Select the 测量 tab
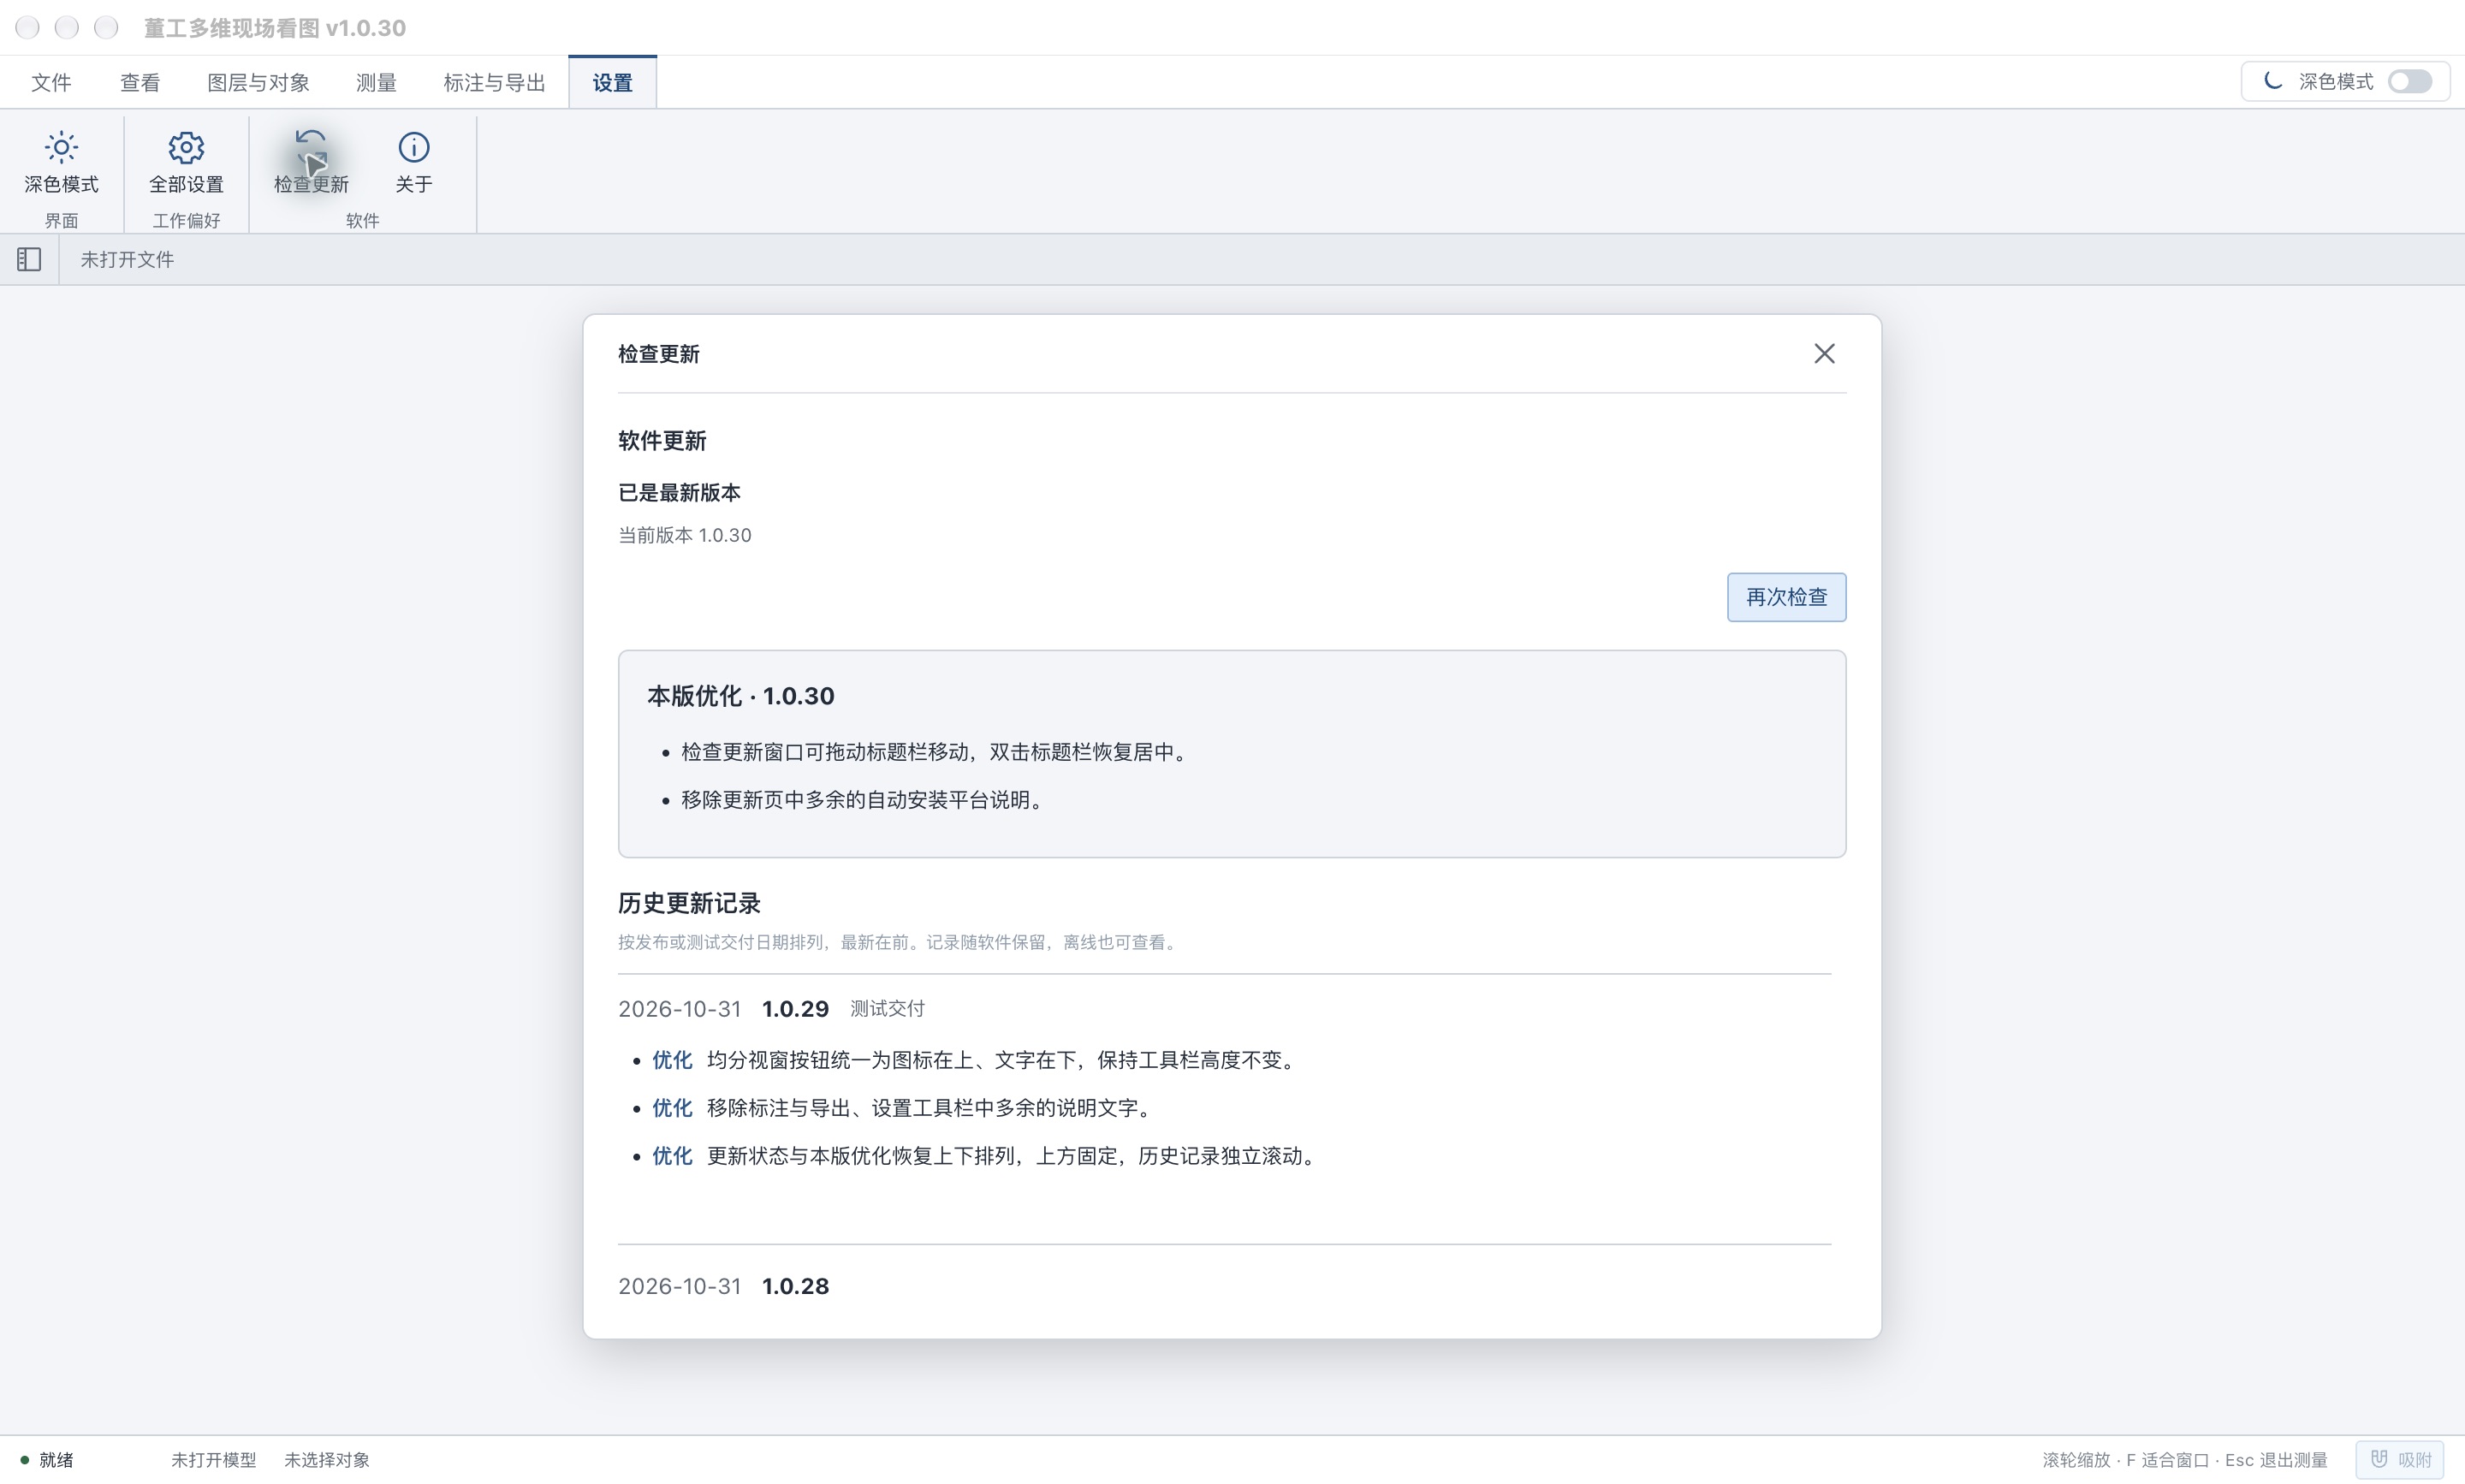 pos(376,83)
